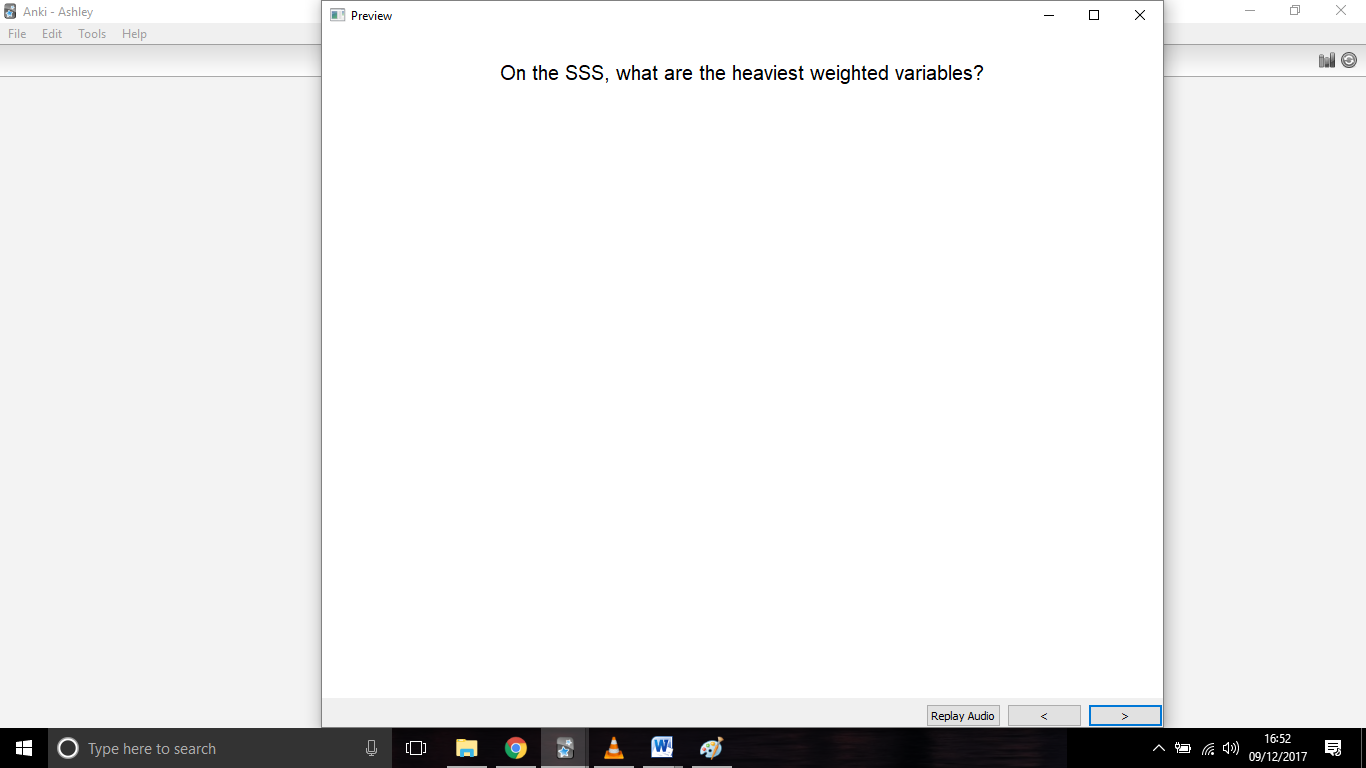
Task: Go to next card with the > button
Action: pyautogui.click(x=1125, y=716)
